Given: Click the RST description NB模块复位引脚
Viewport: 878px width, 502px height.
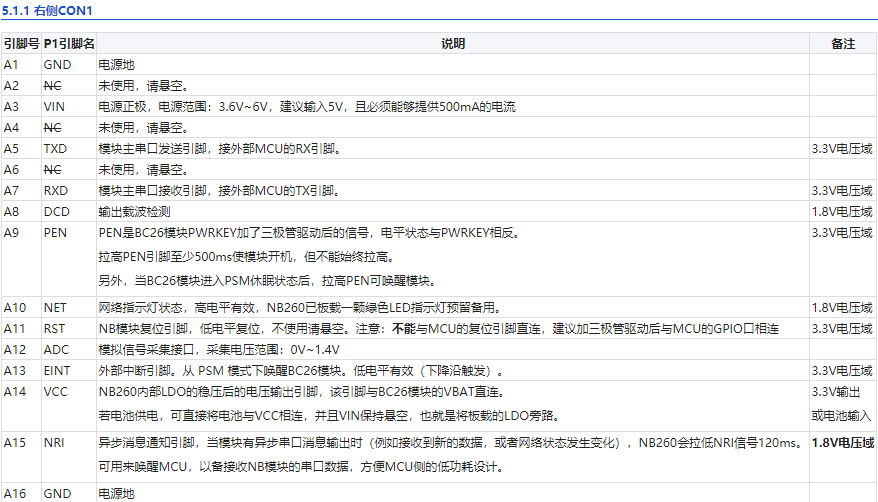Looking at the screenshot, I should [x=438, y=329].
